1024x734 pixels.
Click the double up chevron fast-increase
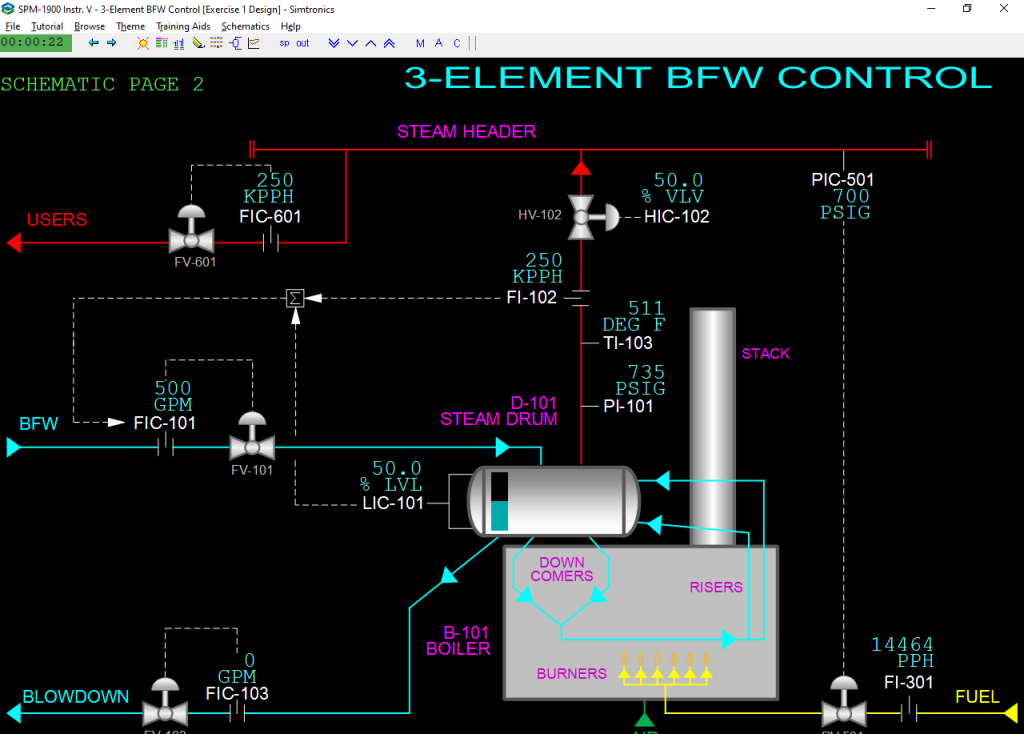389,44
